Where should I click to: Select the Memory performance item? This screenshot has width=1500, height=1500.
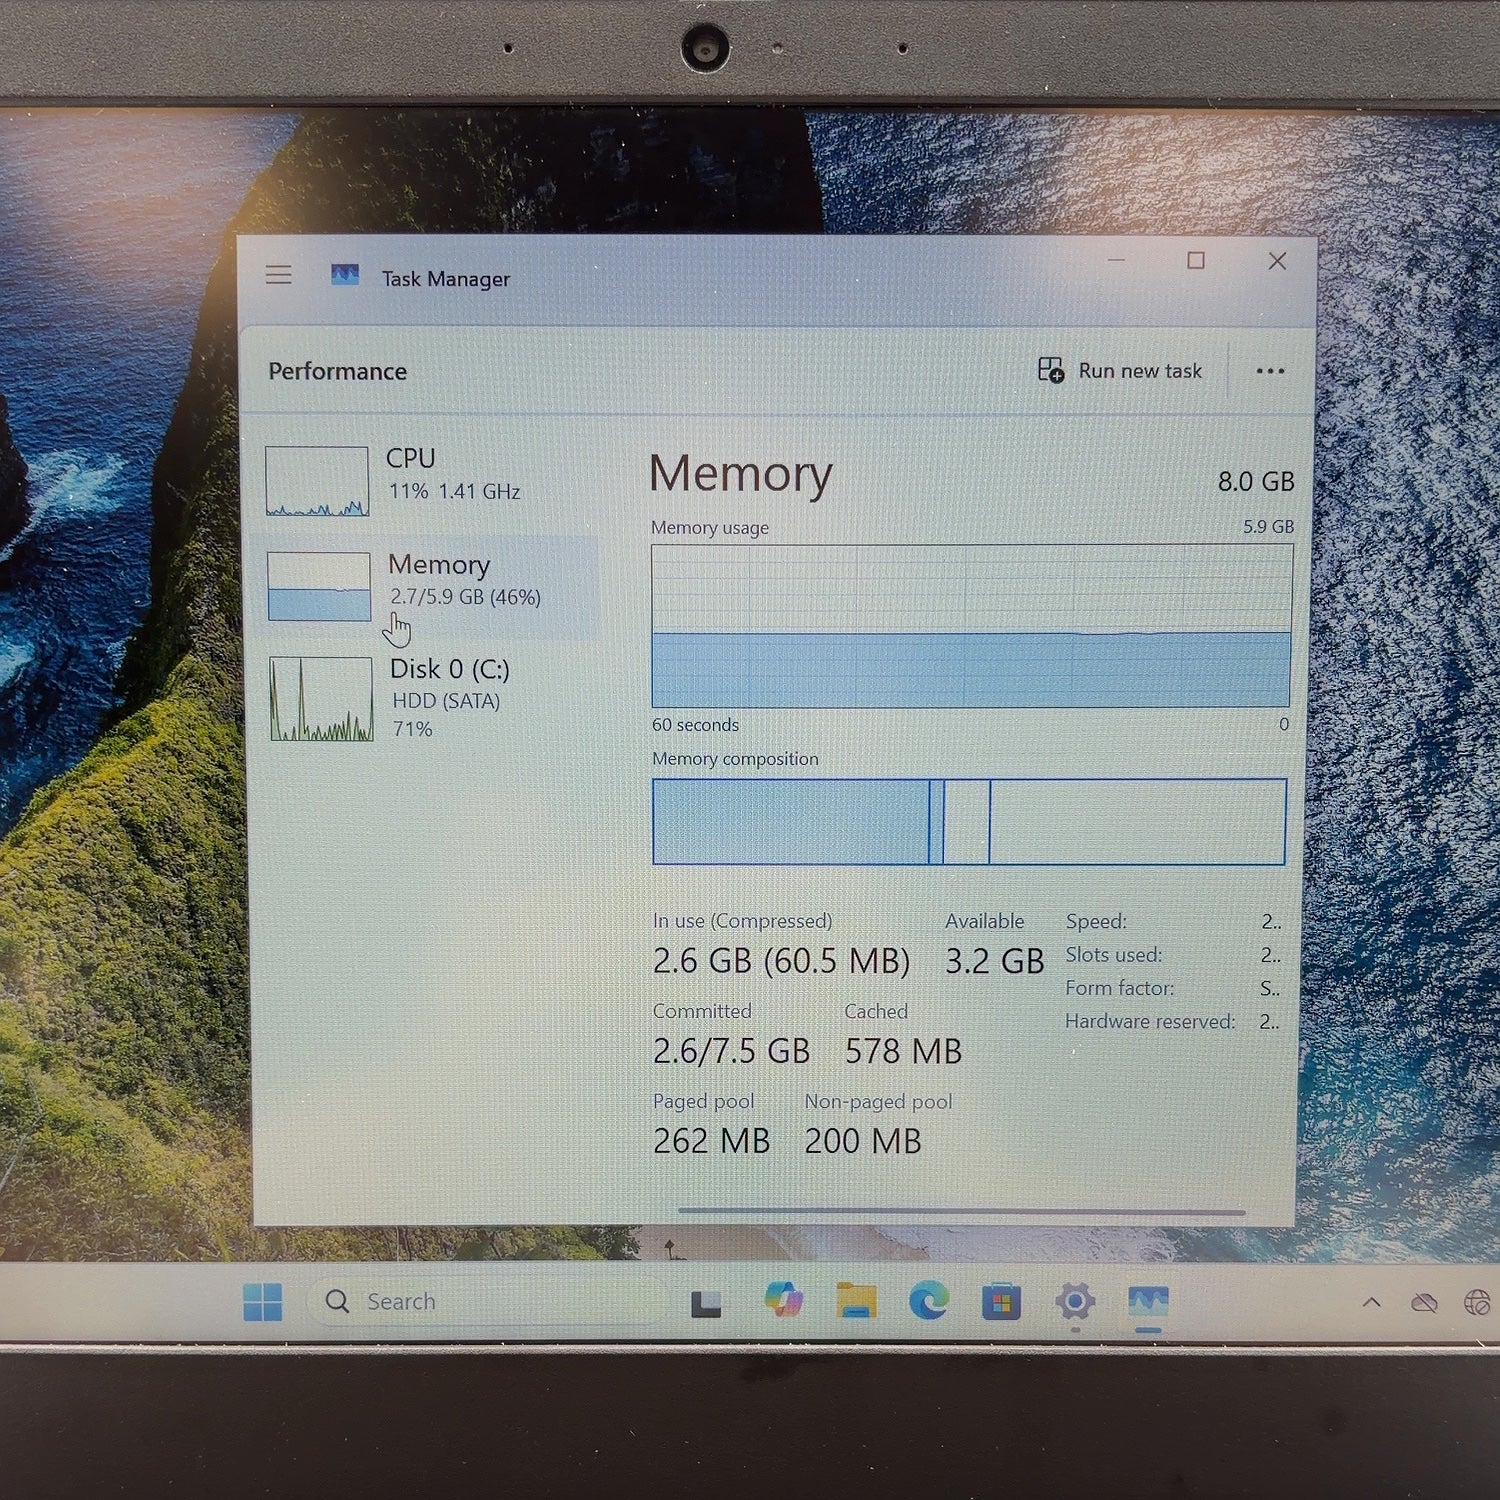pos(430,586)
